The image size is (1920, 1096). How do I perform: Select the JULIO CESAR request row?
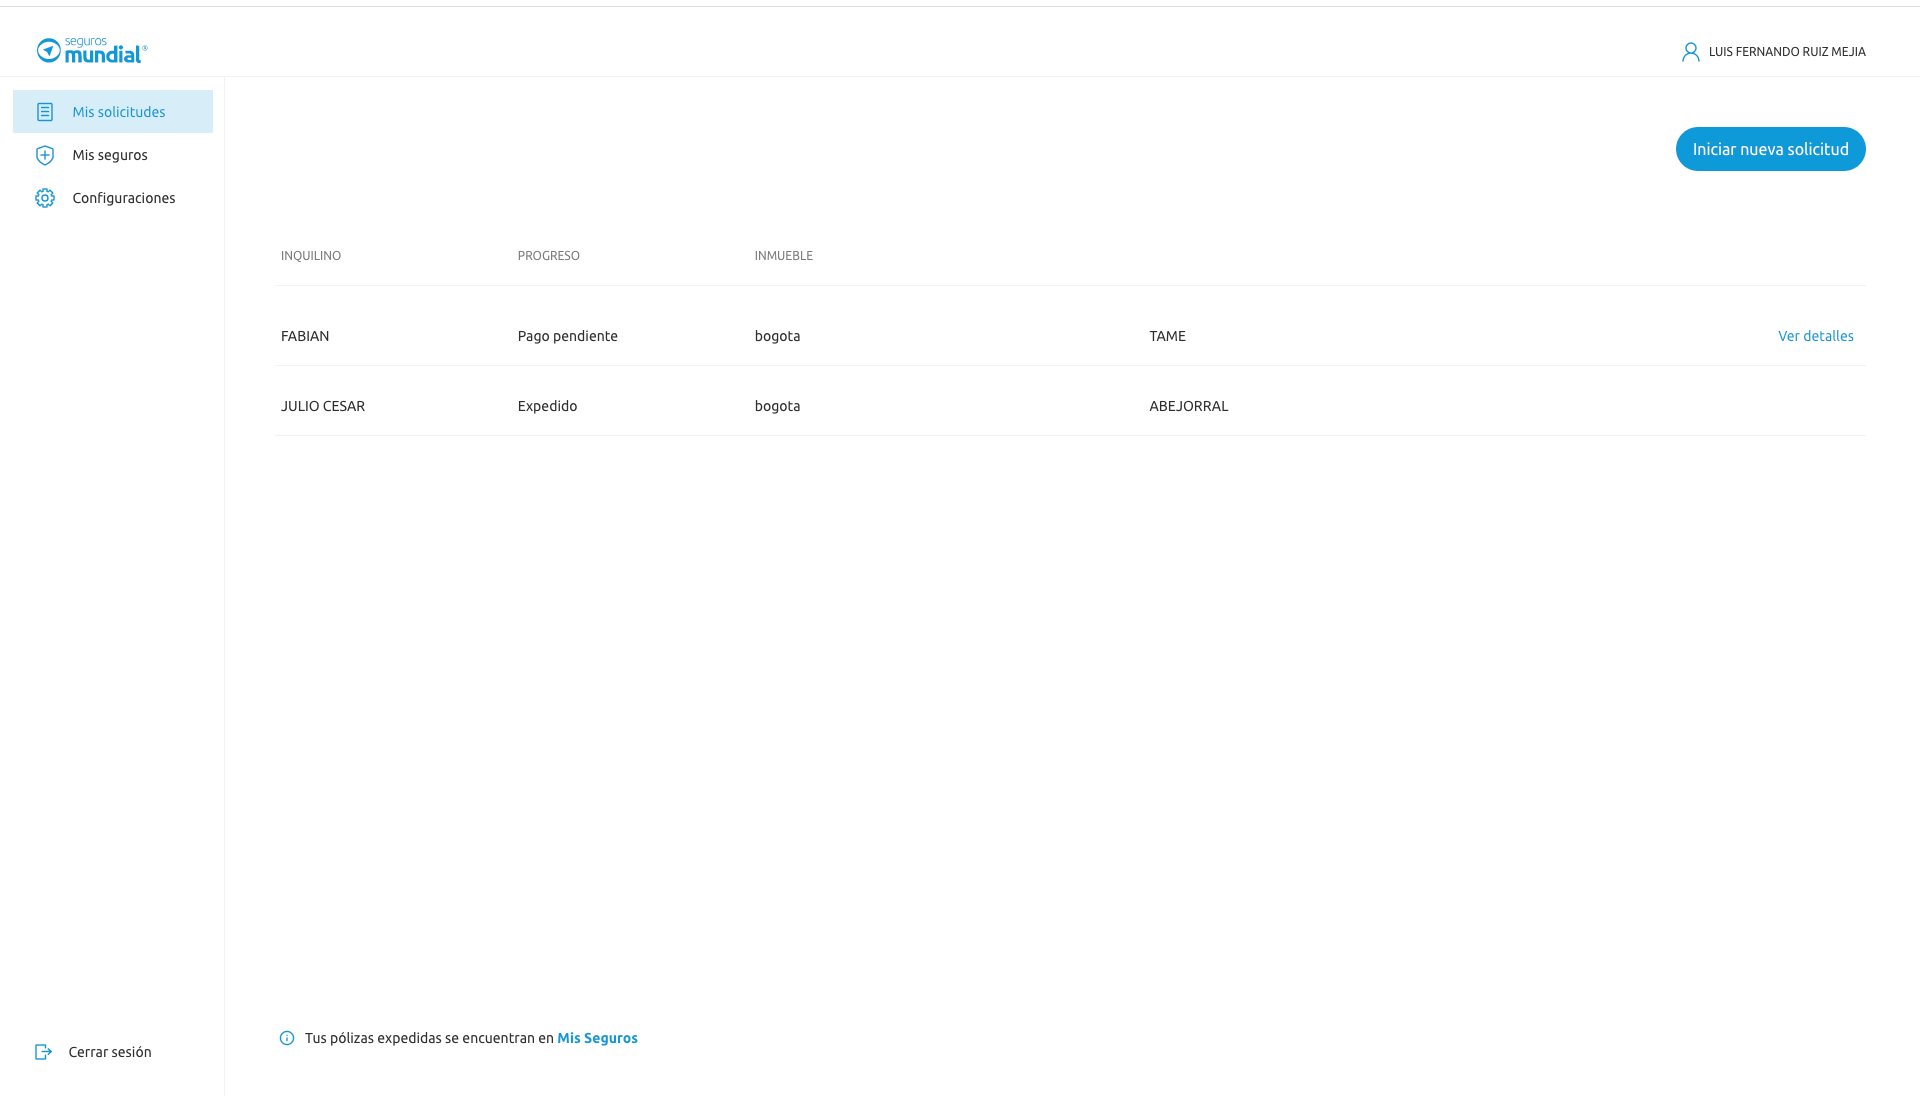323,406
